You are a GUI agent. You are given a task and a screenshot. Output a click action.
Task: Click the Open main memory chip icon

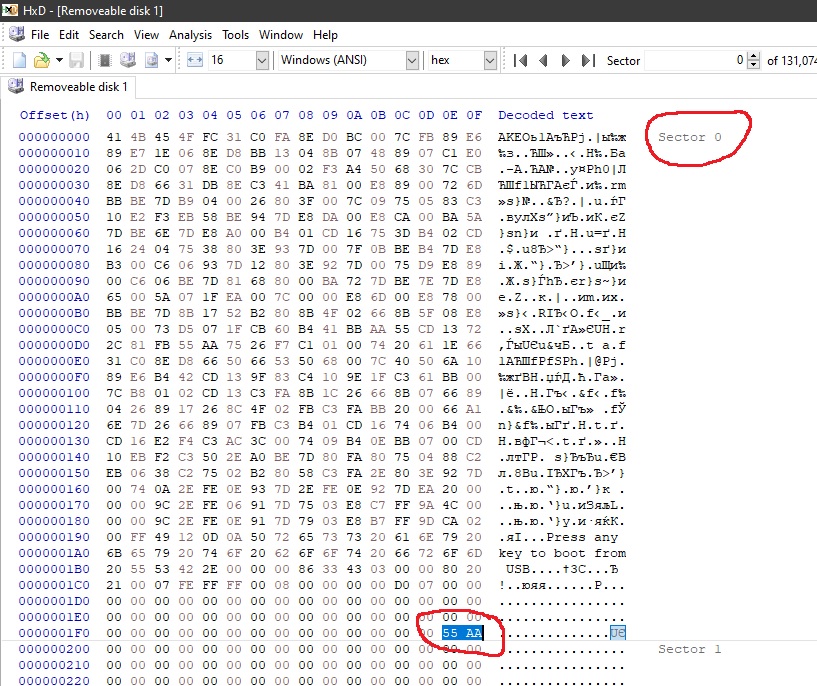[x=106, y=60]
